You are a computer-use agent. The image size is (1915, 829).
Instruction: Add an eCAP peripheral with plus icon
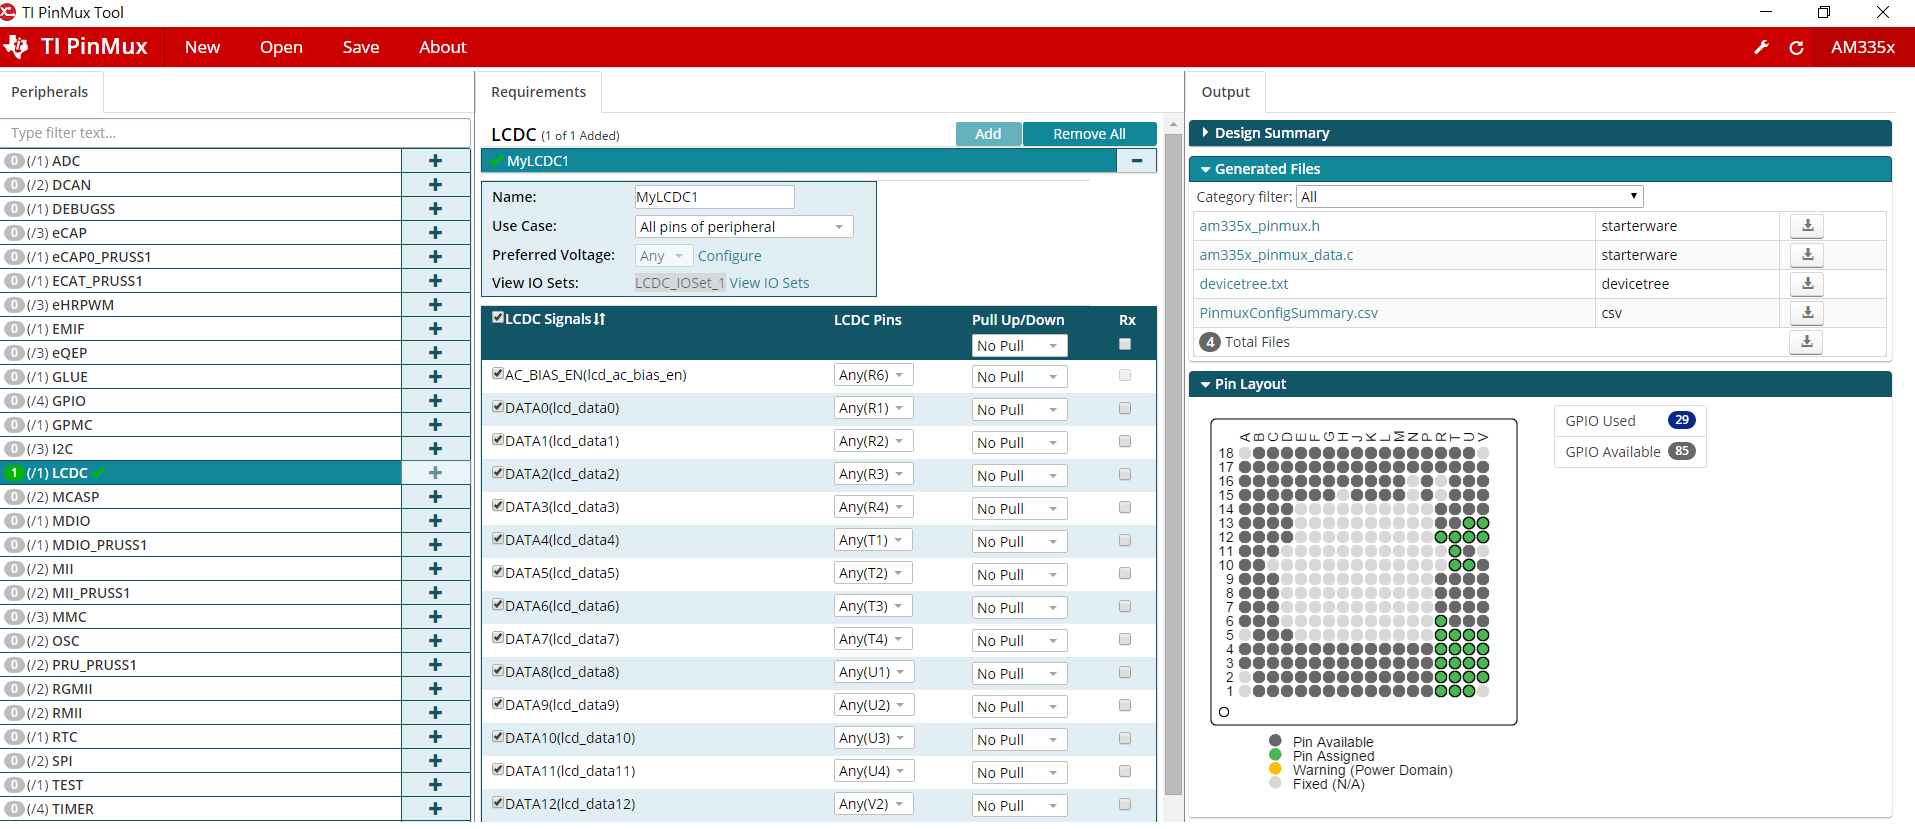(435, 233)
